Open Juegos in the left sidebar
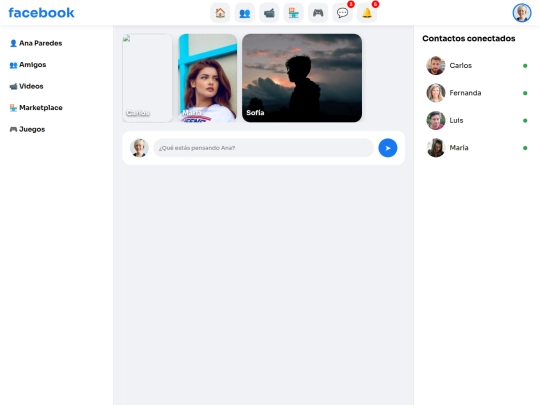The width and height of the screenshot is (540, 405). click(27, 129)
